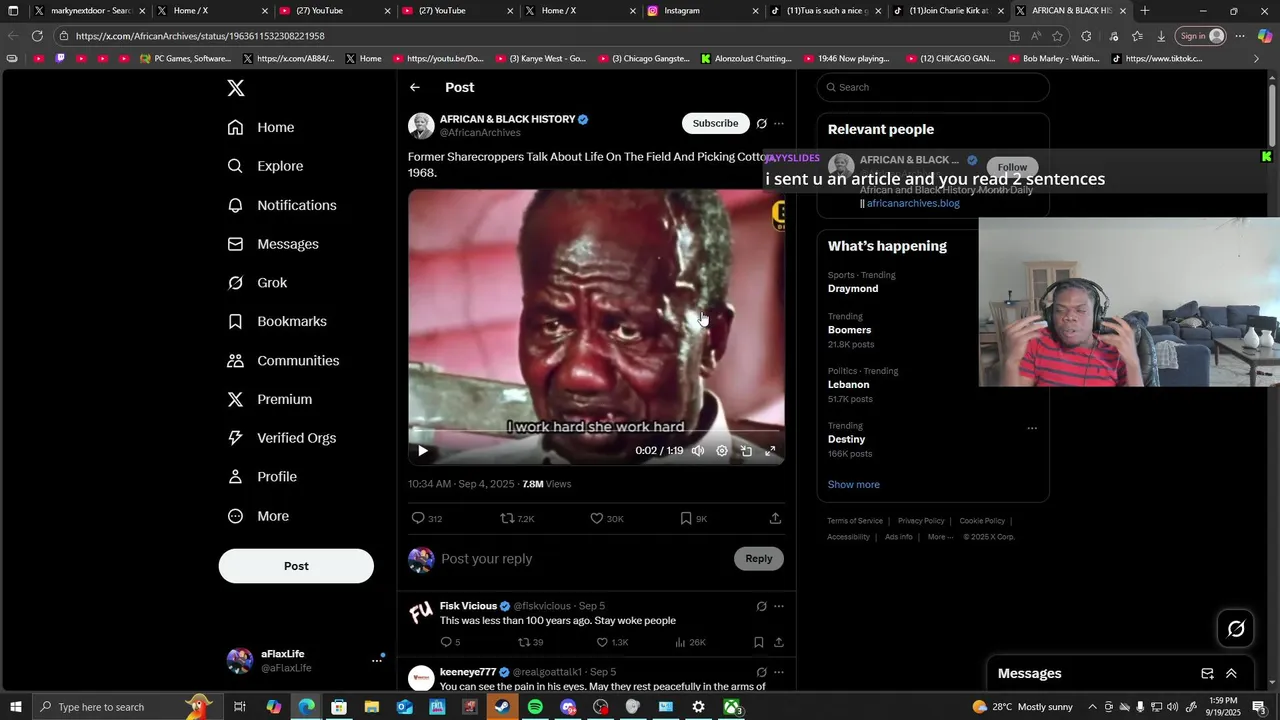Image resolution: width=1280 pixels, height=720 pixels.
Task: Go back with the Post arrow
Action: [x=415, y=87]
